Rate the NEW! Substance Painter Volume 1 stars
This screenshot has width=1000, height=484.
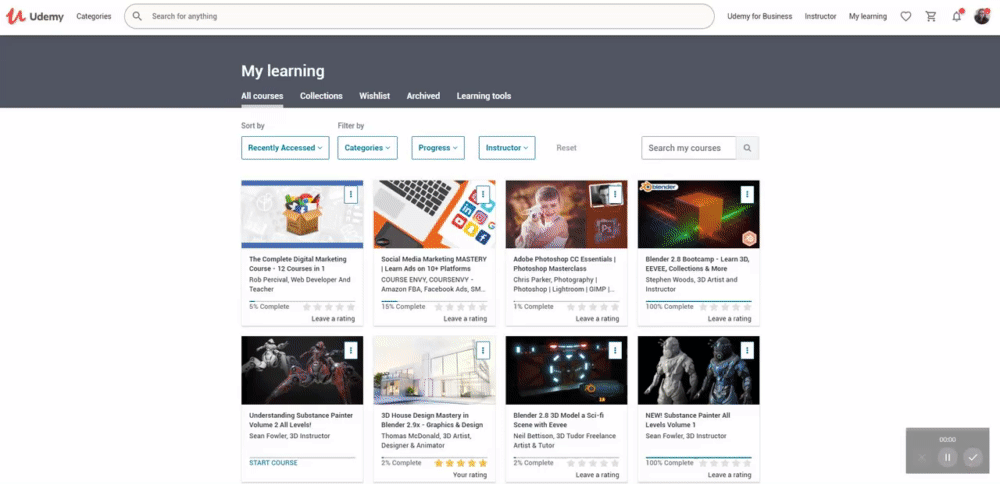click(x=725, y=463)
